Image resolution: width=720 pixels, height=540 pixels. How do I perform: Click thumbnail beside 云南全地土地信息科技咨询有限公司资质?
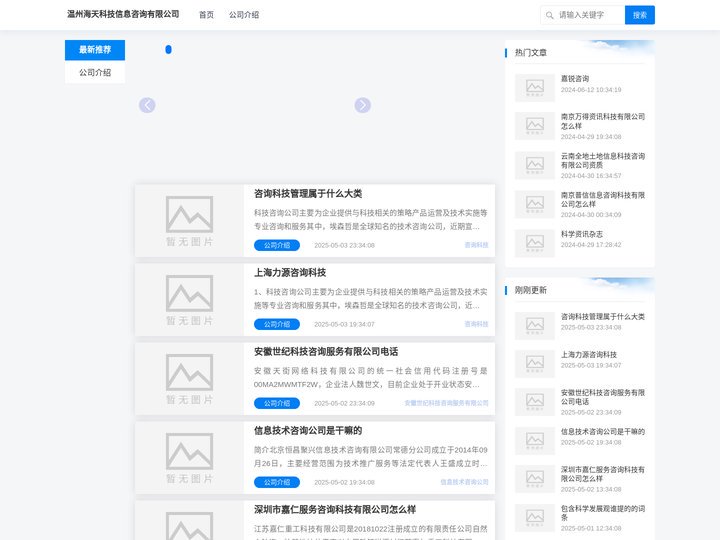[534, 165]
